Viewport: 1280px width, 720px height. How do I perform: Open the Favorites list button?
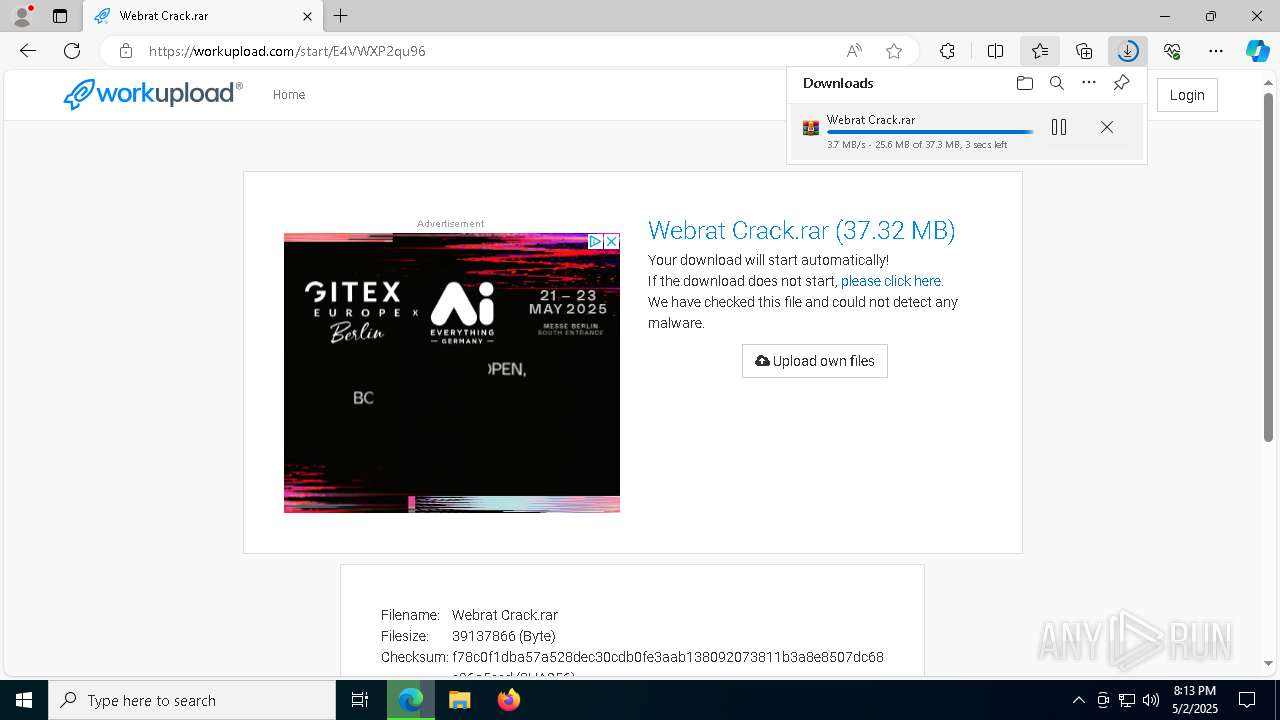(1040, 51)
